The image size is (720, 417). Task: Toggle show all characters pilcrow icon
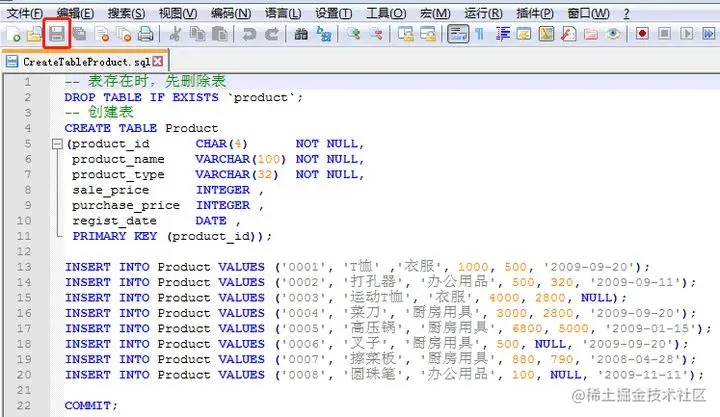[479, 34]
